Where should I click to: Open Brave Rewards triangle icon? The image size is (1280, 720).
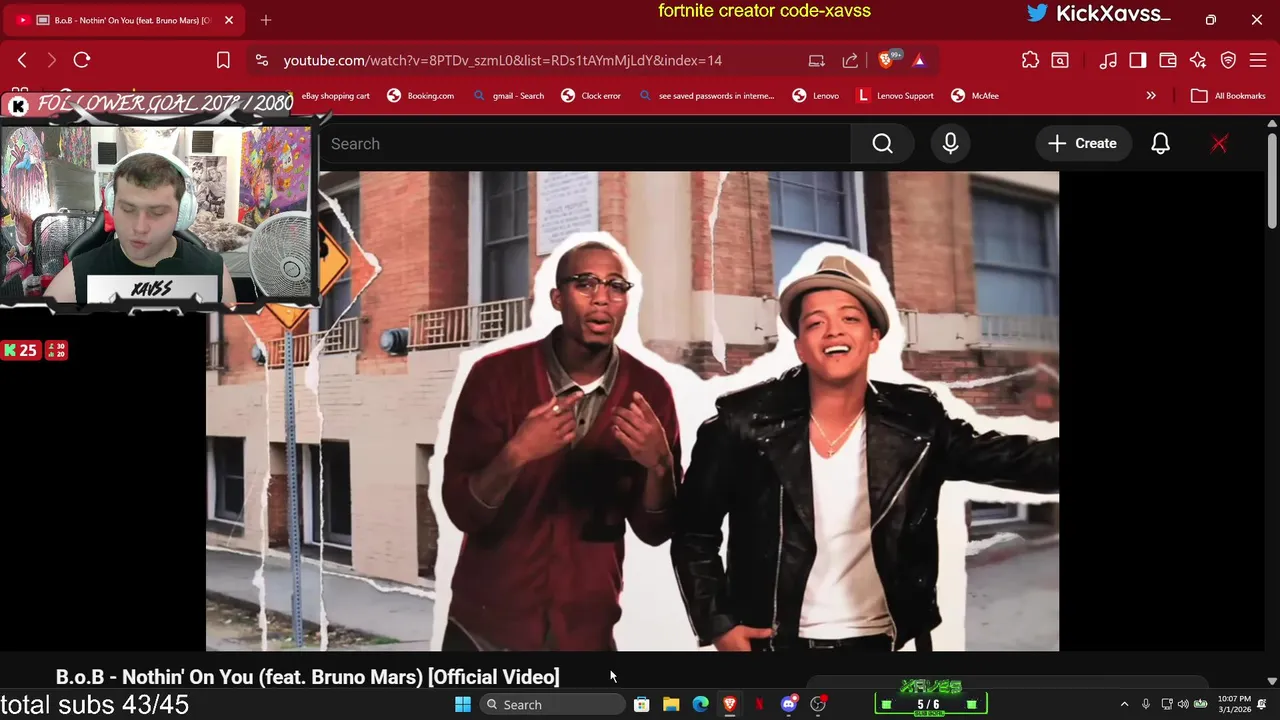(919, 60)
